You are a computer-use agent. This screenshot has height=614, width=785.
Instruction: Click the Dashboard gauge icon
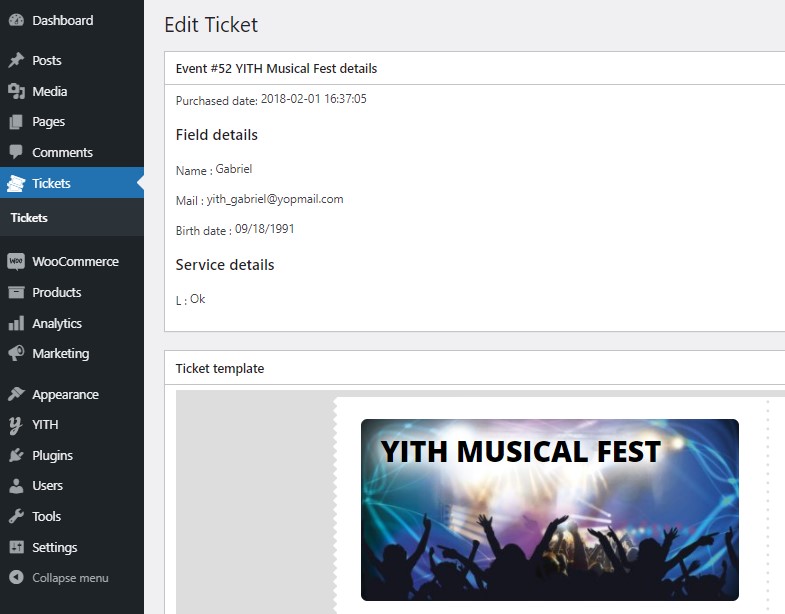pos(16,20)
